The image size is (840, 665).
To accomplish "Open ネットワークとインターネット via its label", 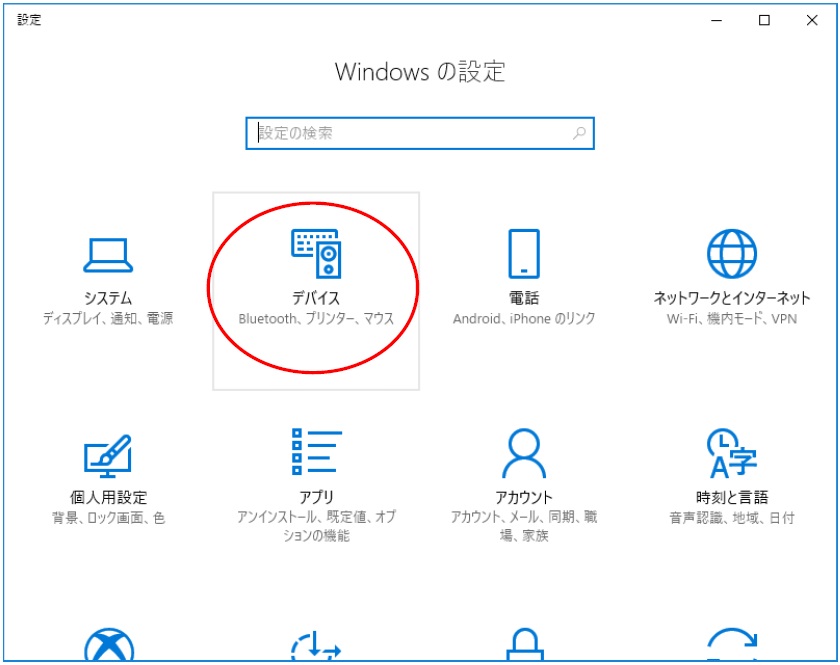I will 732,298.
